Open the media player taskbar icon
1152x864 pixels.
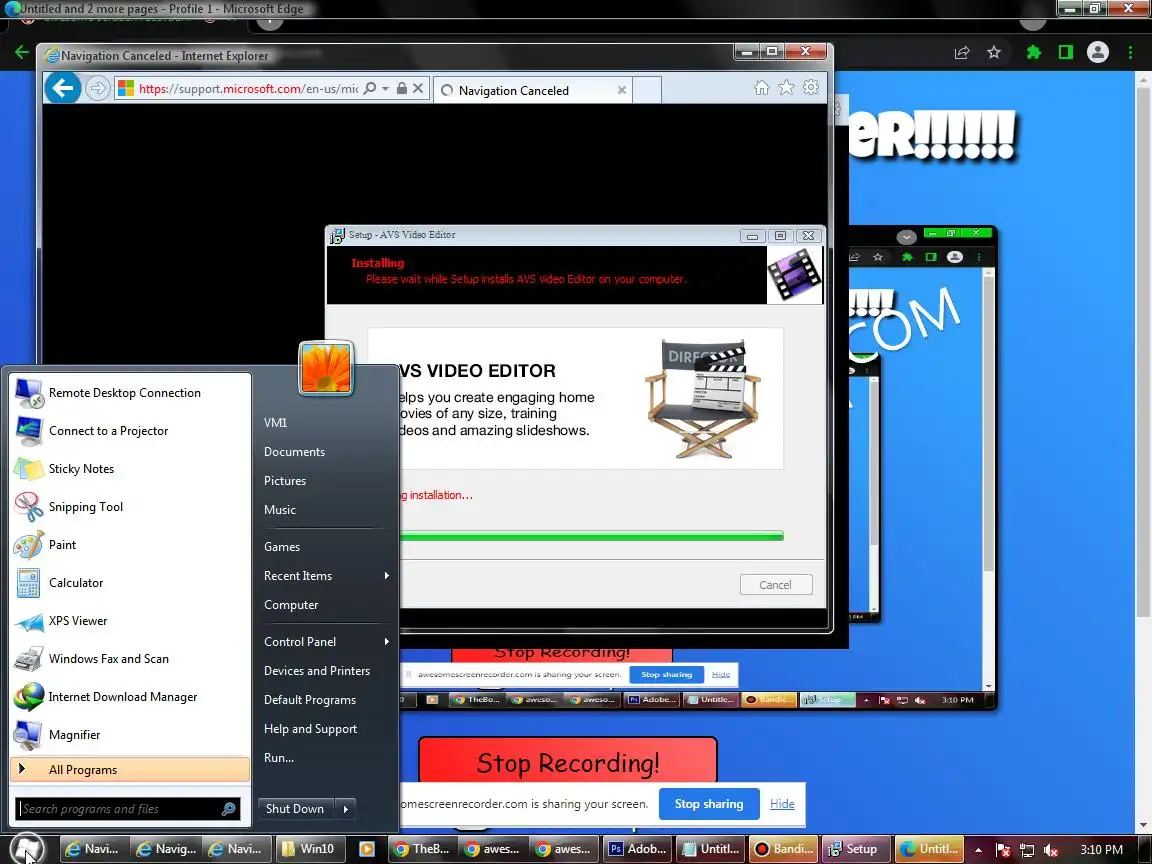click(367, 849)
